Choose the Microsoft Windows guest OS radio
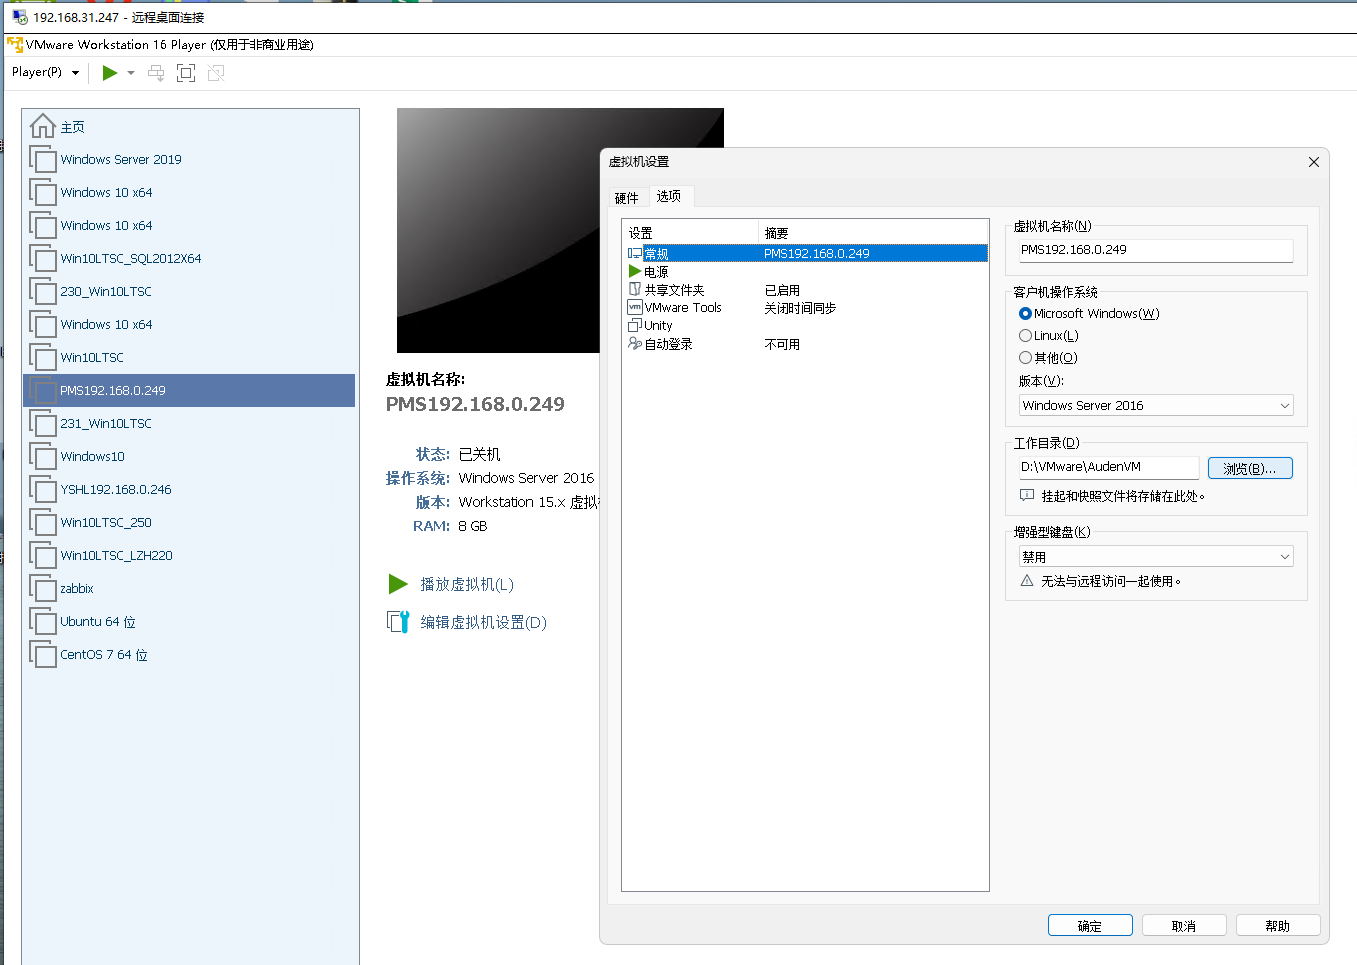This screenshot has width=1357, height=965. click(x=1025, y=314)
